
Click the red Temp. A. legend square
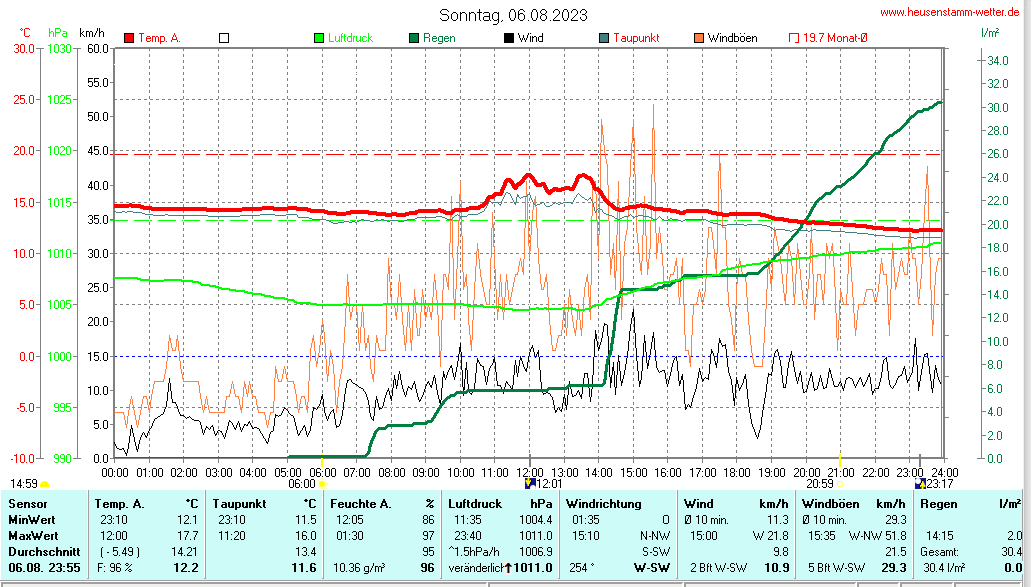(129, 38)
